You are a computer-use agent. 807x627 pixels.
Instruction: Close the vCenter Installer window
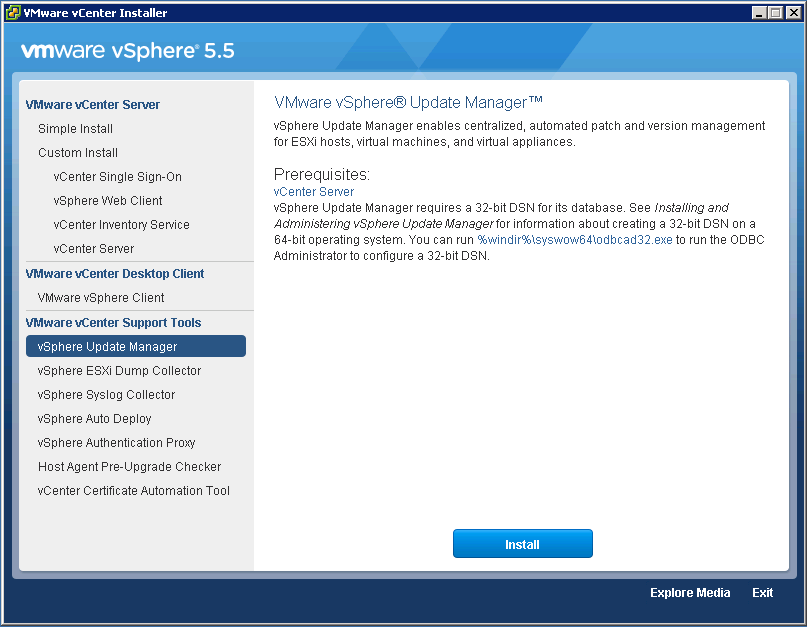[x=794, y=12]
